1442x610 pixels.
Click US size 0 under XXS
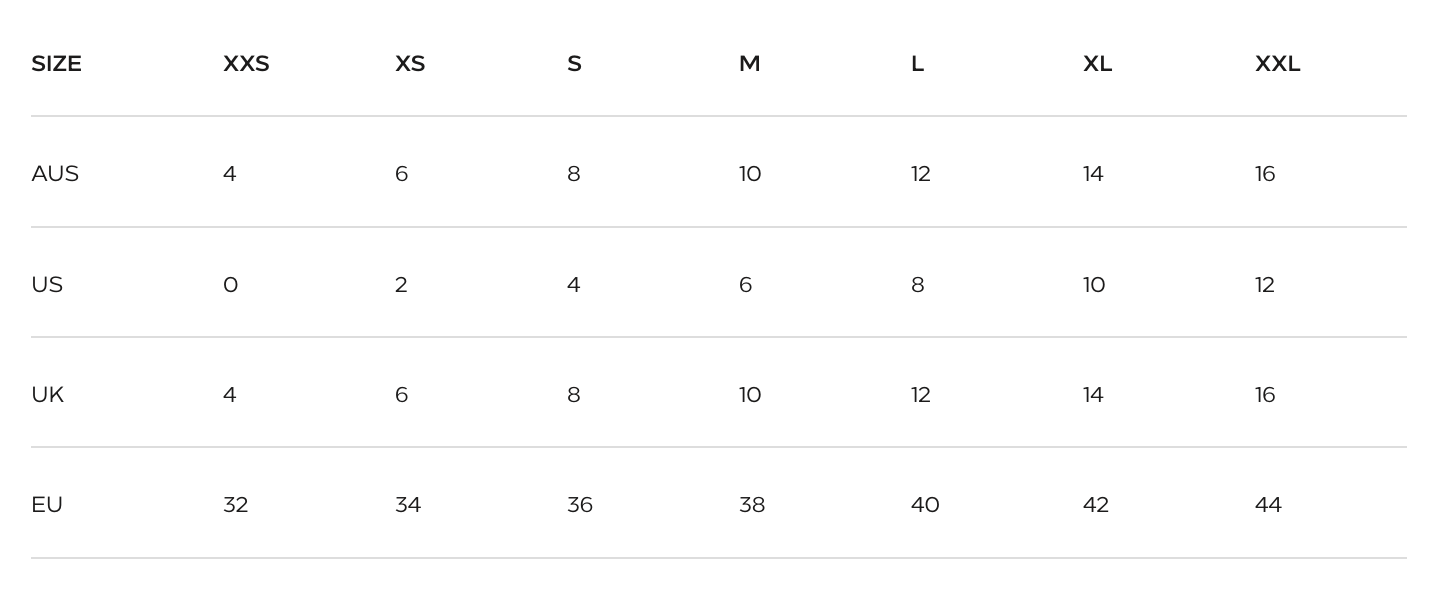(230, 285)
